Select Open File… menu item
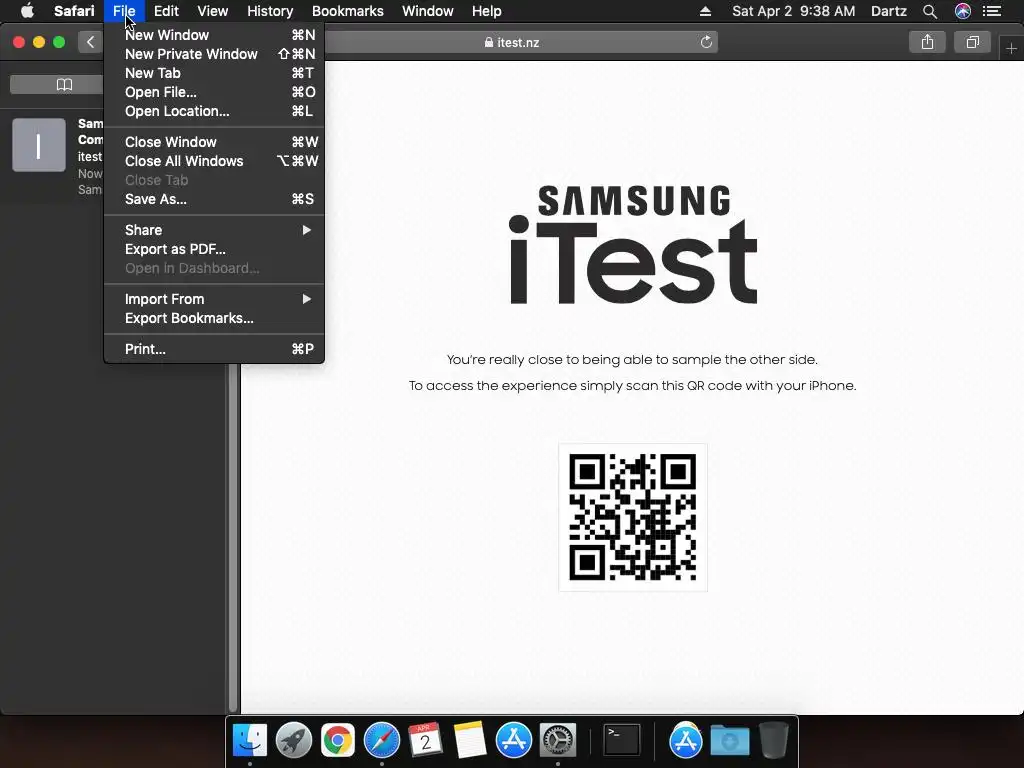The image size is (1024, 768). click(214, 92)
